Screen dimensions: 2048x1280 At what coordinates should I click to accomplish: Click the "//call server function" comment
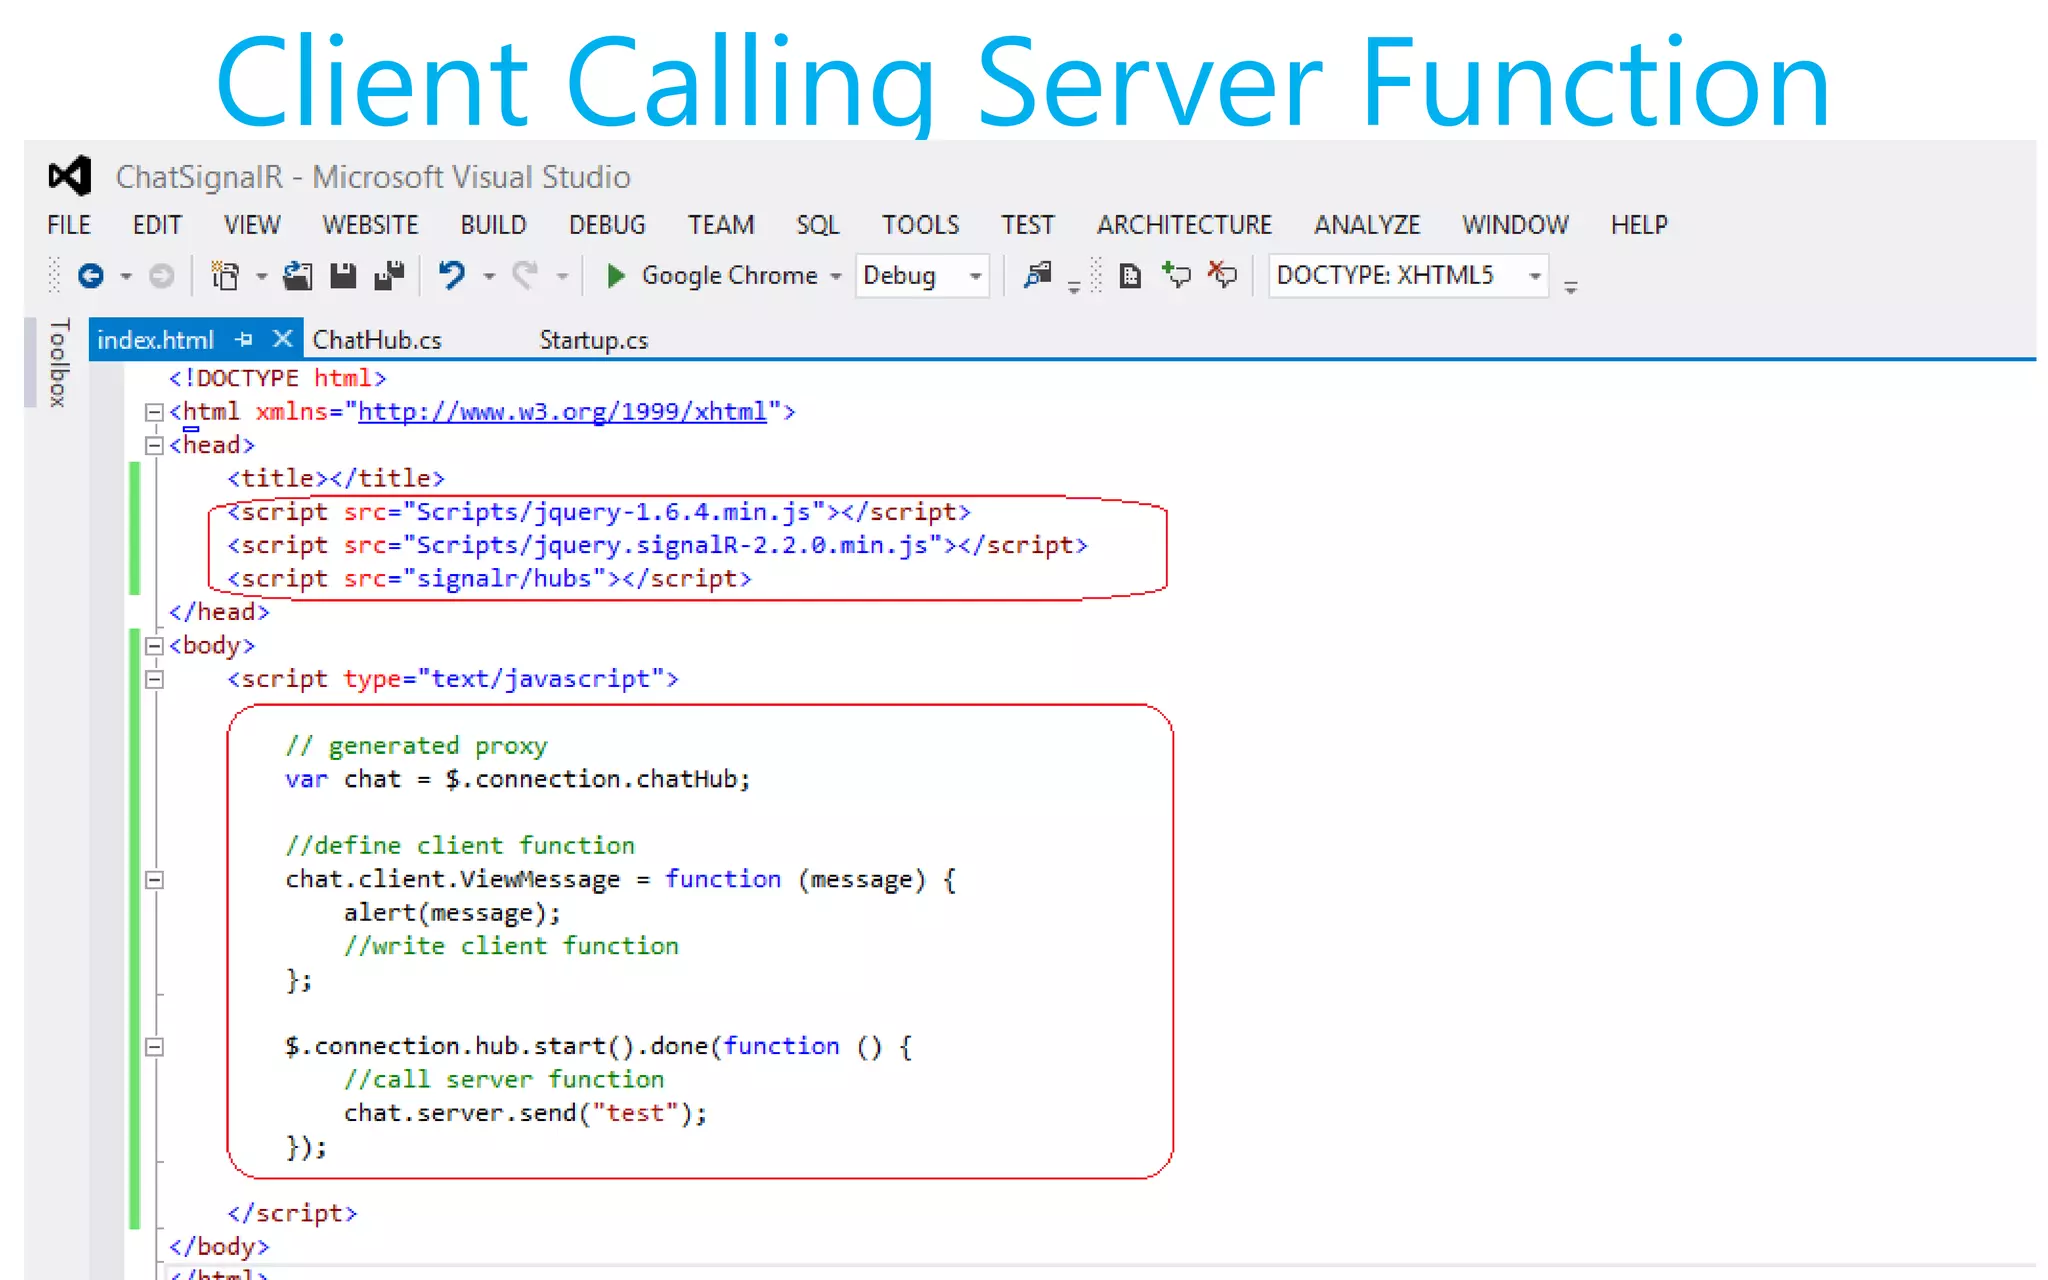point(504,1080)
